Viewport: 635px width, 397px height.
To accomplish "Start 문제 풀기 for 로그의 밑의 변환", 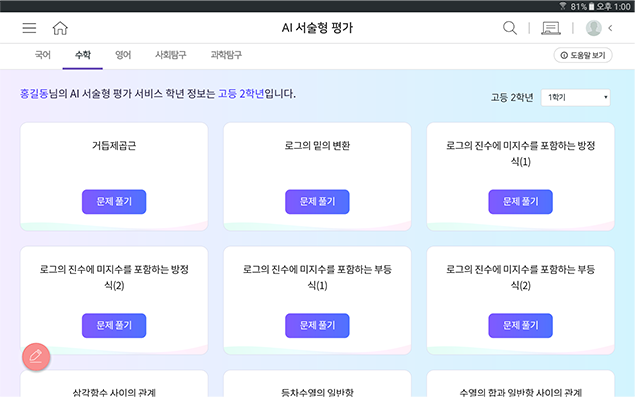I will (318, 202).
